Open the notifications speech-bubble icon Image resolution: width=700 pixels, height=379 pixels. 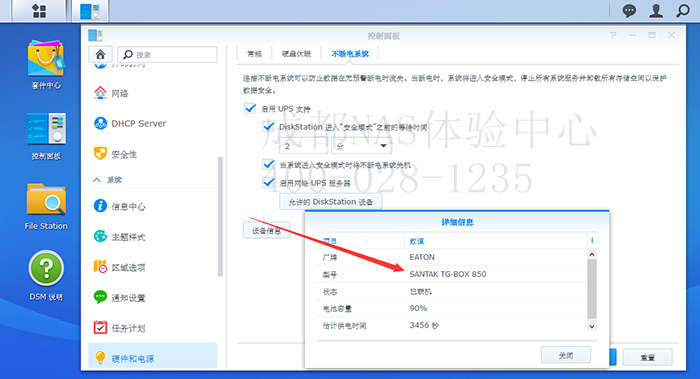click(629, 11)
